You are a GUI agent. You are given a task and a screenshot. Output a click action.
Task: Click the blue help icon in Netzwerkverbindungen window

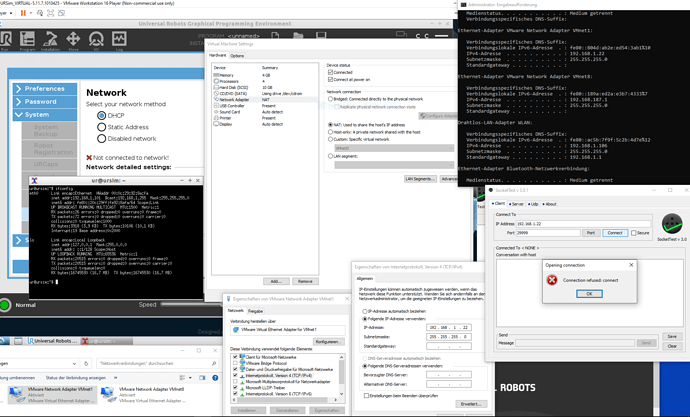215,377
